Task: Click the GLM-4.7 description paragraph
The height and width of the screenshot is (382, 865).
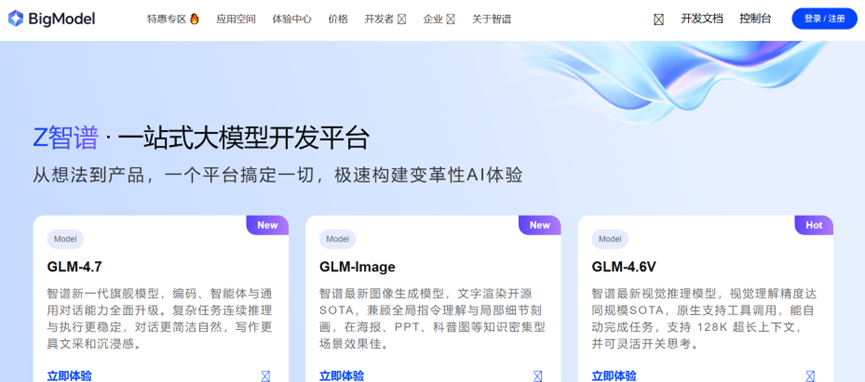Action: pos(160,319)
